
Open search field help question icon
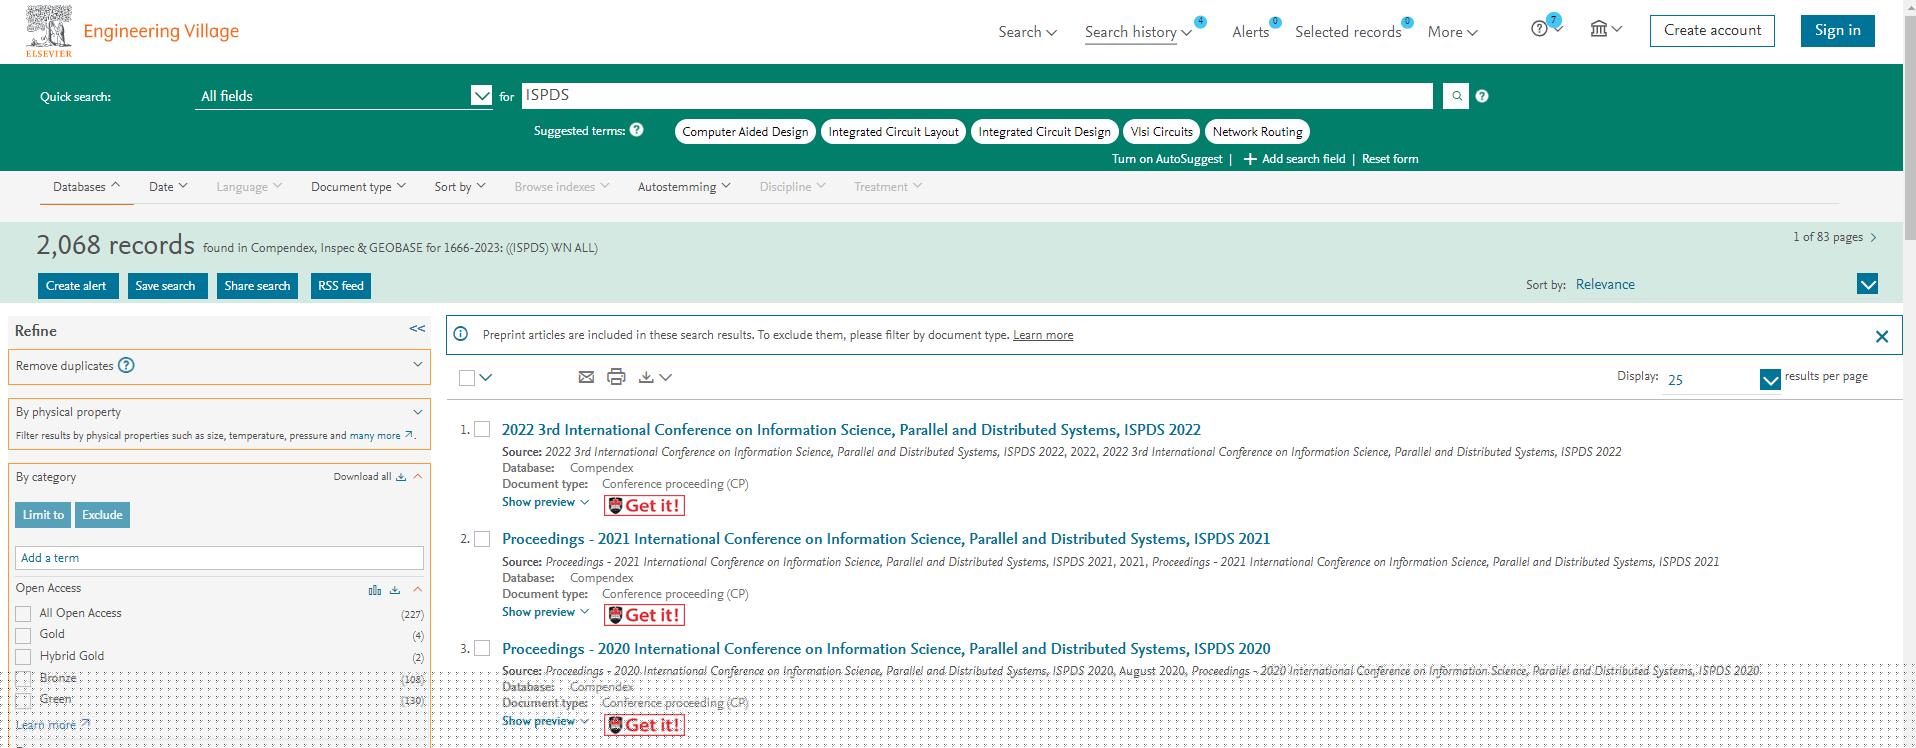point(1482,96)
